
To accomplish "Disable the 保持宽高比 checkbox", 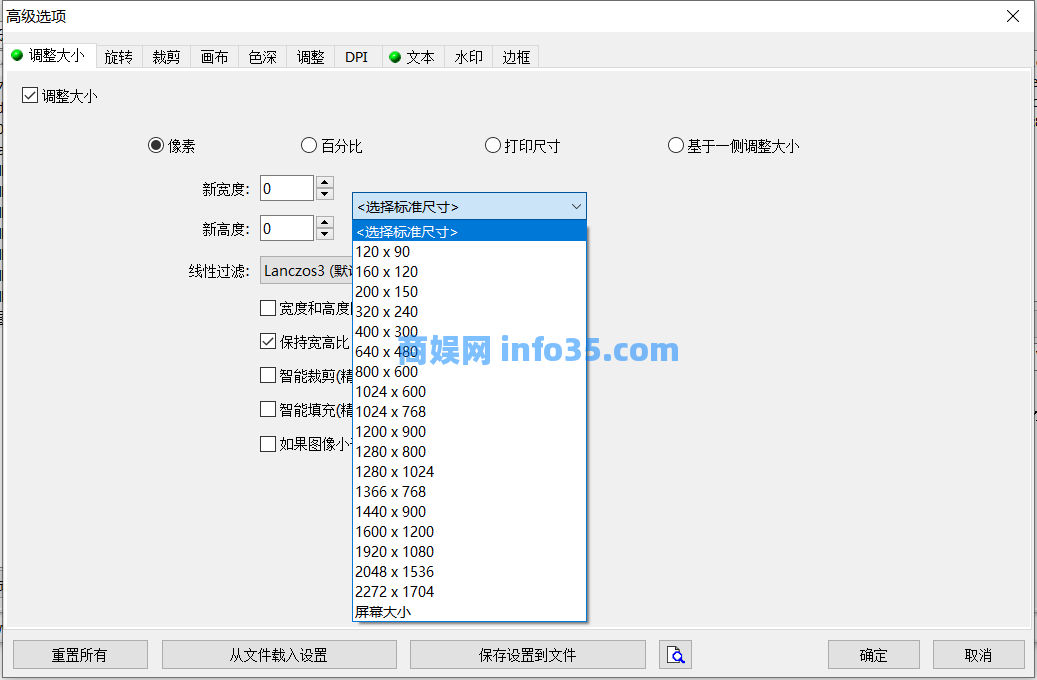I will tap(268, 341).
